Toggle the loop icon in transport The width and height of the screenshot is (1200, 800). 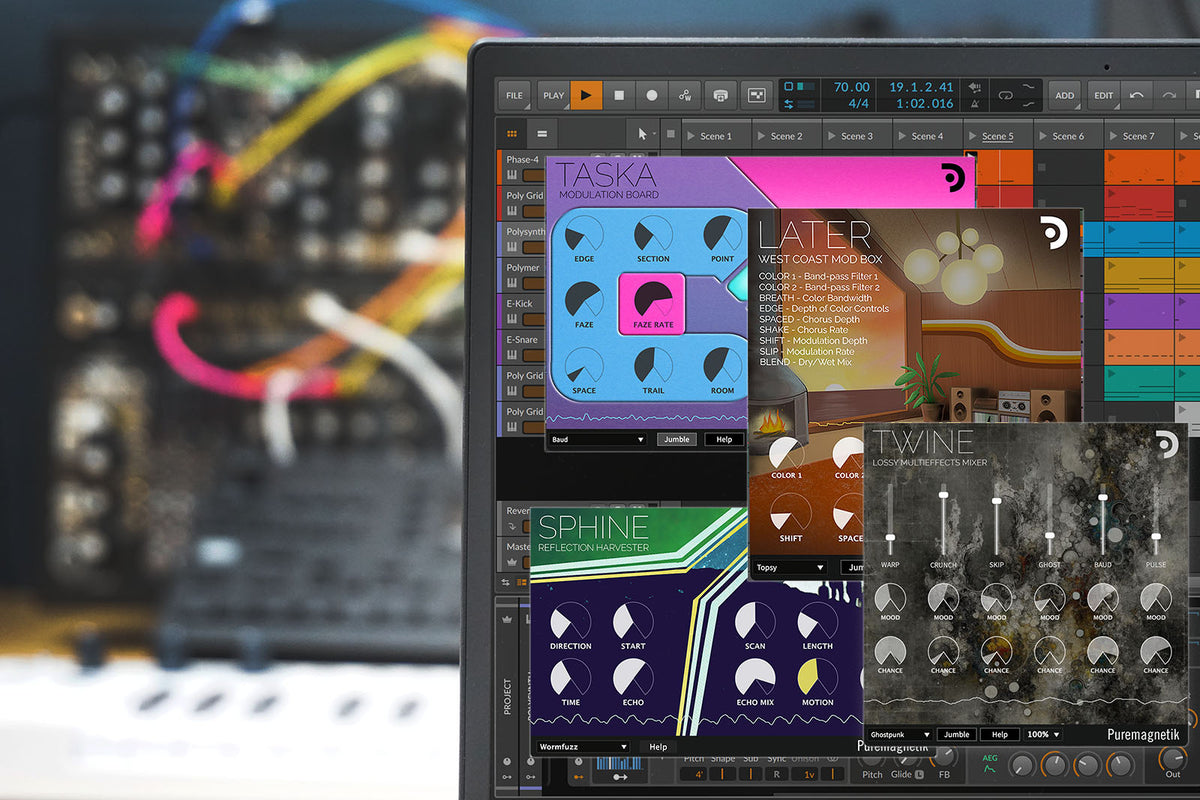tap(1005, 96)
